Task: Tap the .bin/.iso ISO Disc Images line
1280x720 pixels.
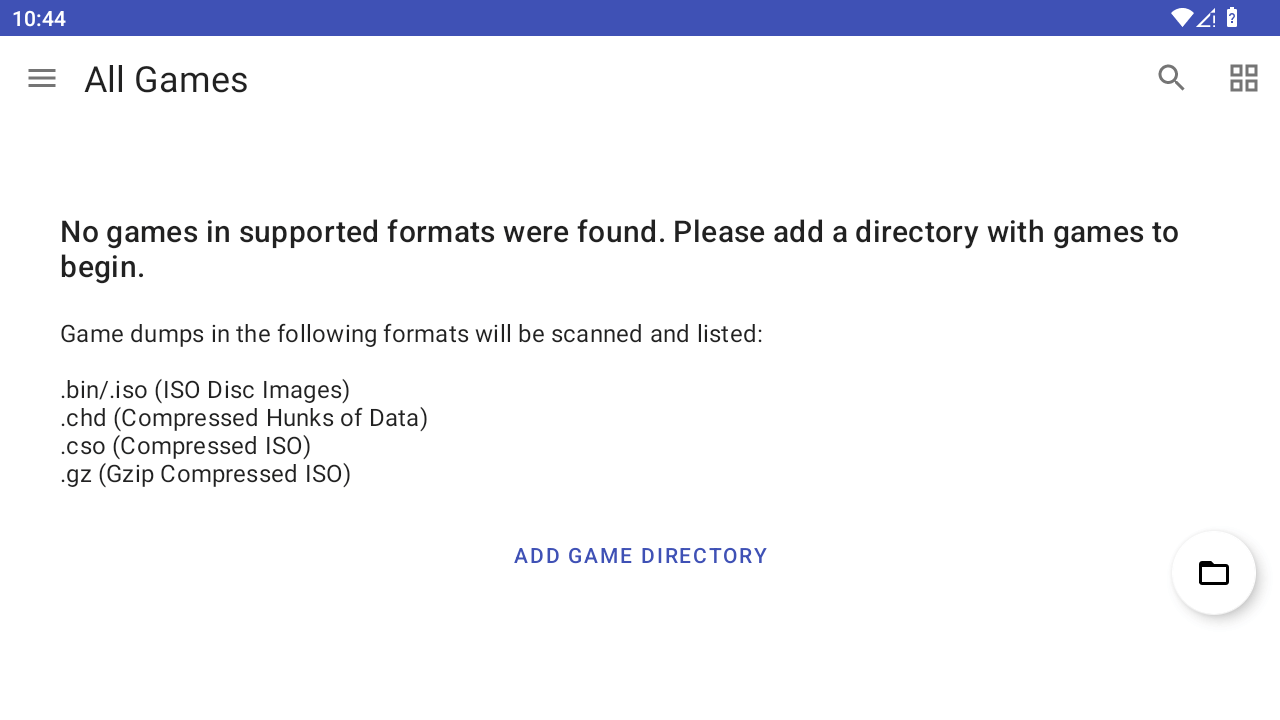Action: [205, 390]
